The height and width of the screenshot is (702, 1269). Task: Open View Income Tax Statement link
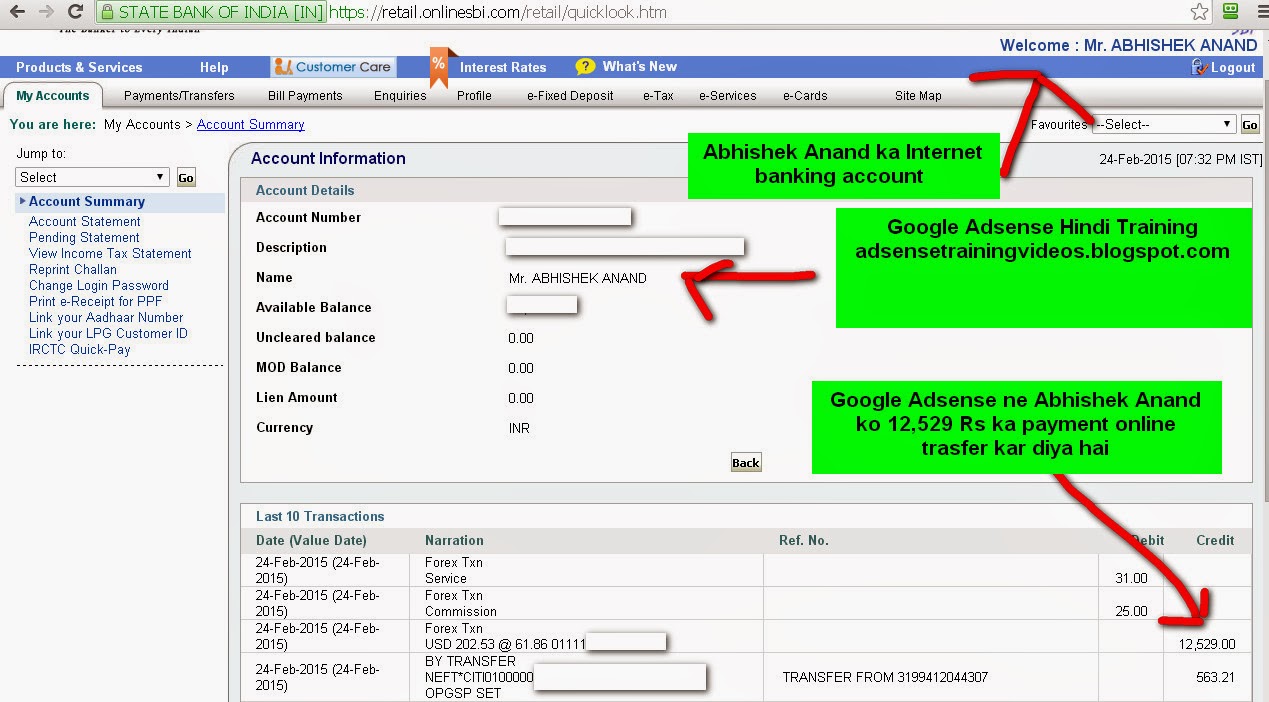pos(110,253)
